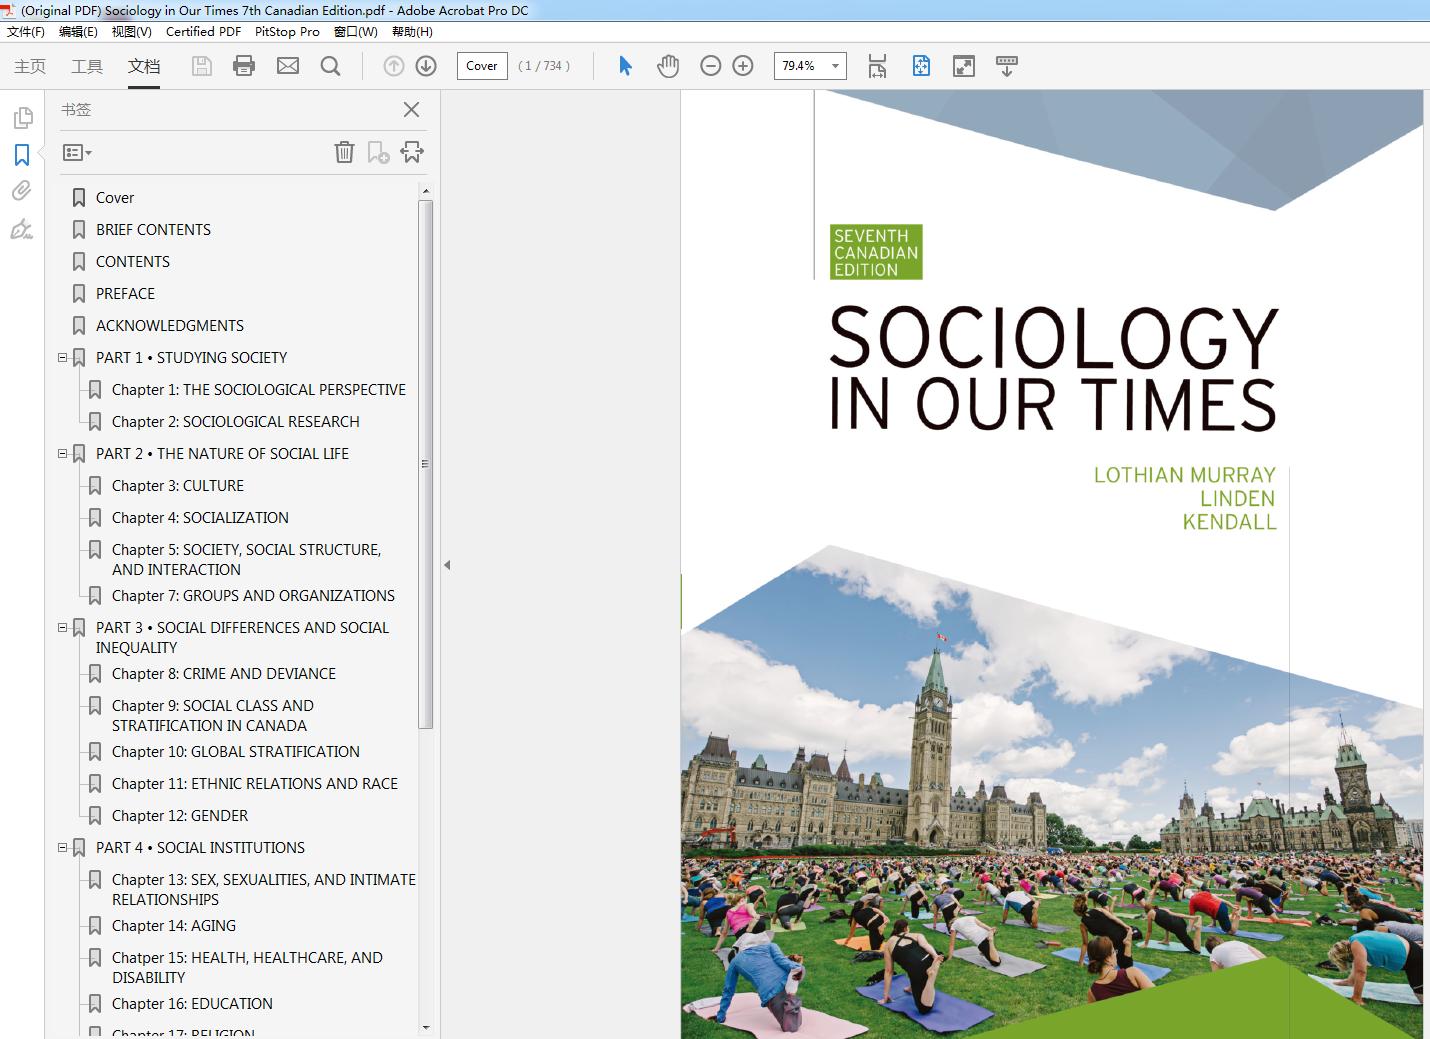Jump to CONTENTS bookmark
1430x1039 pixels.
tap(133, 262)
